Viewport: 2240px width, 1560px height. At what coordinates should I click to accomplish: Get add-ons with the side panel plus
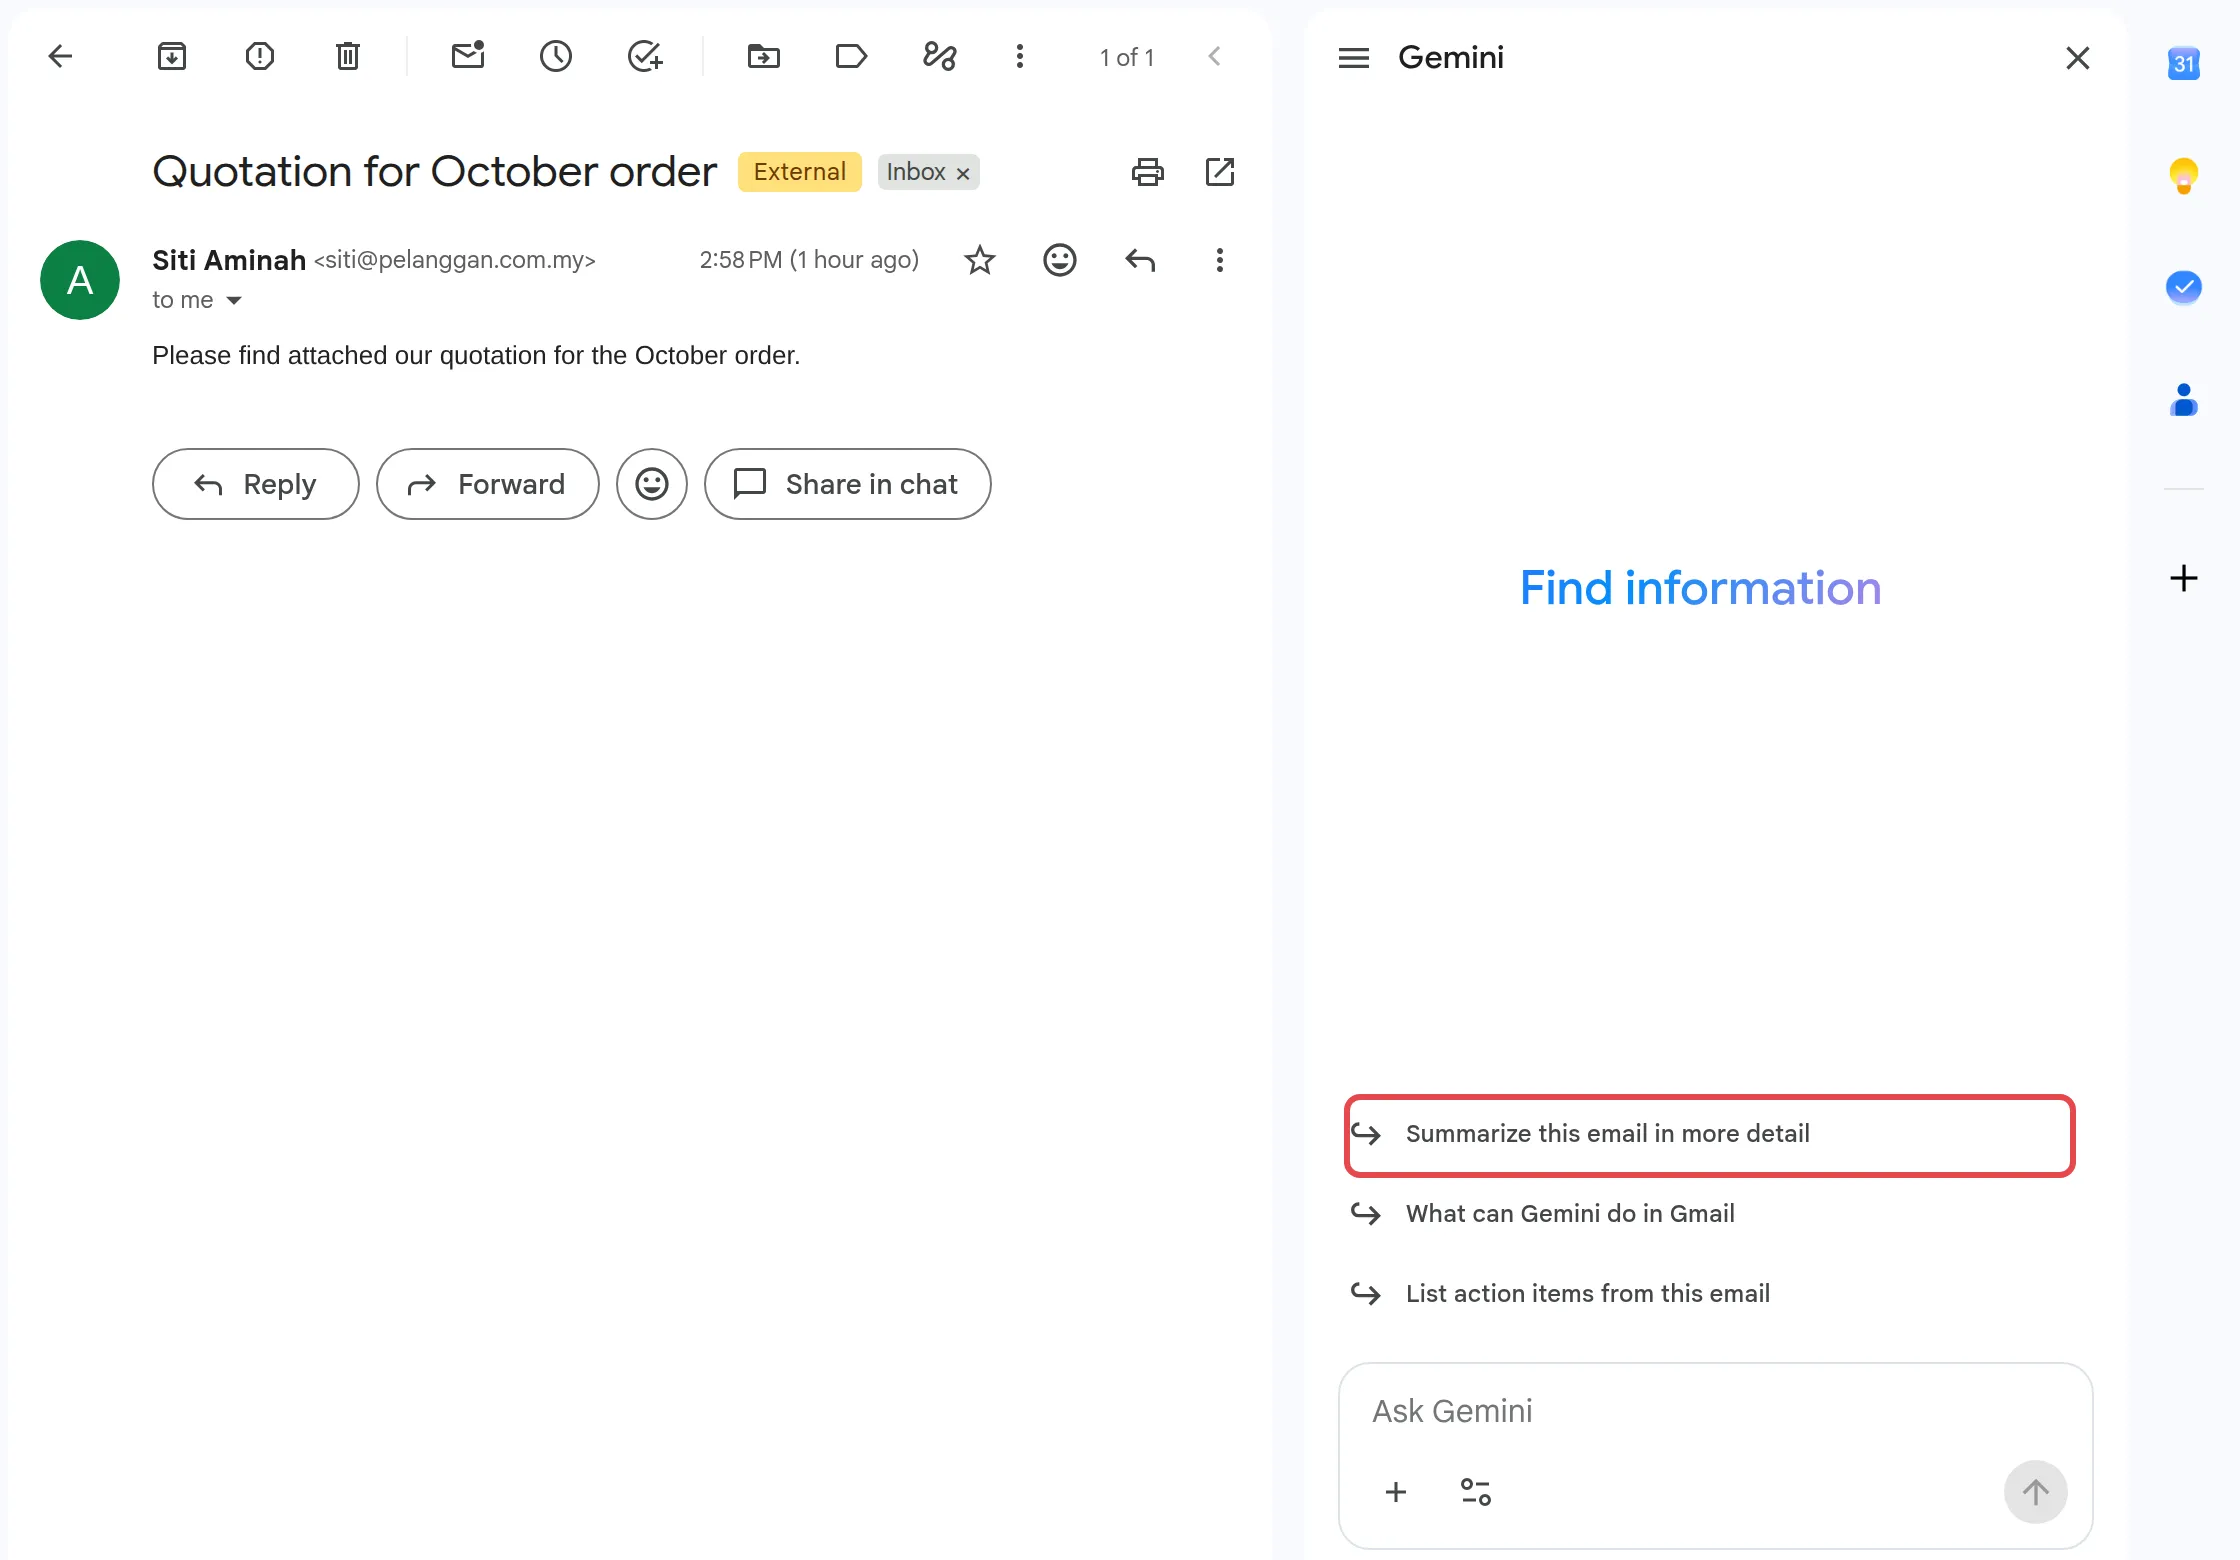coord(2184,578)
